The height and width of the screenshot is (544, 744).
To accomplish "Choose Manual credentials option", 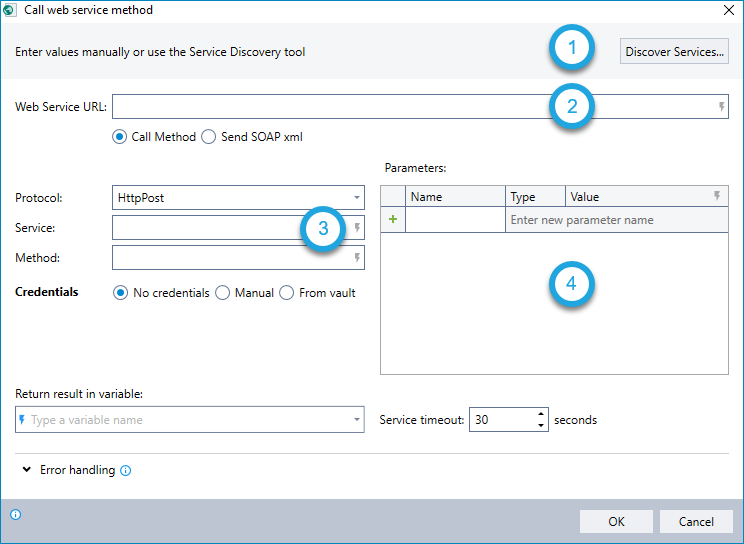I will (x=224, y=293).
